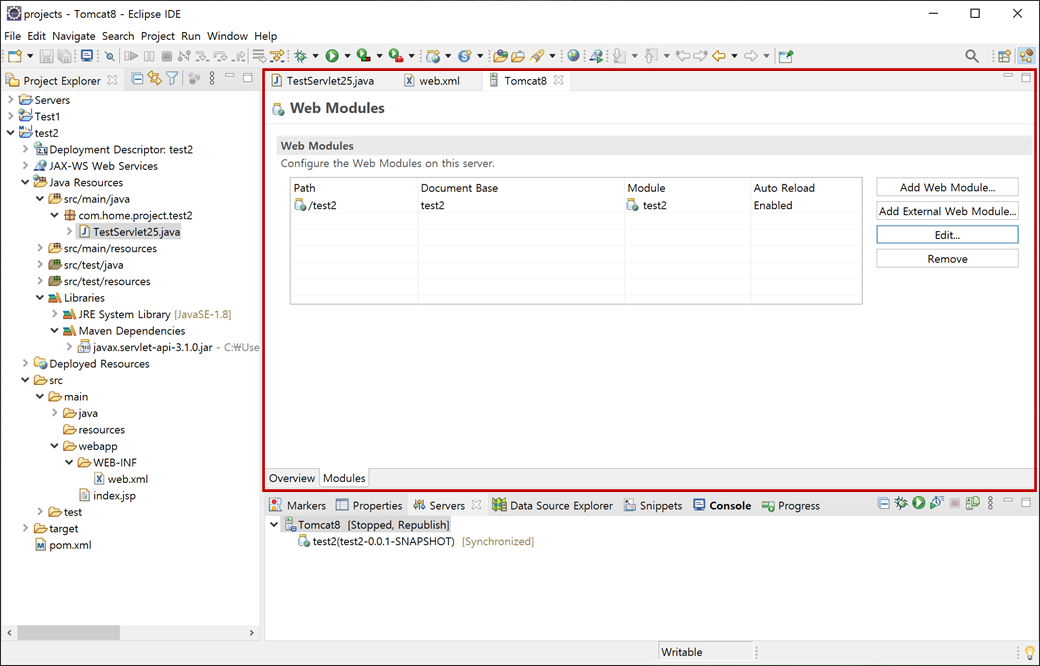Viewport: 1040px width, 666px height.
Task: Click the Save toolbar icon
Action: [46, 56]
